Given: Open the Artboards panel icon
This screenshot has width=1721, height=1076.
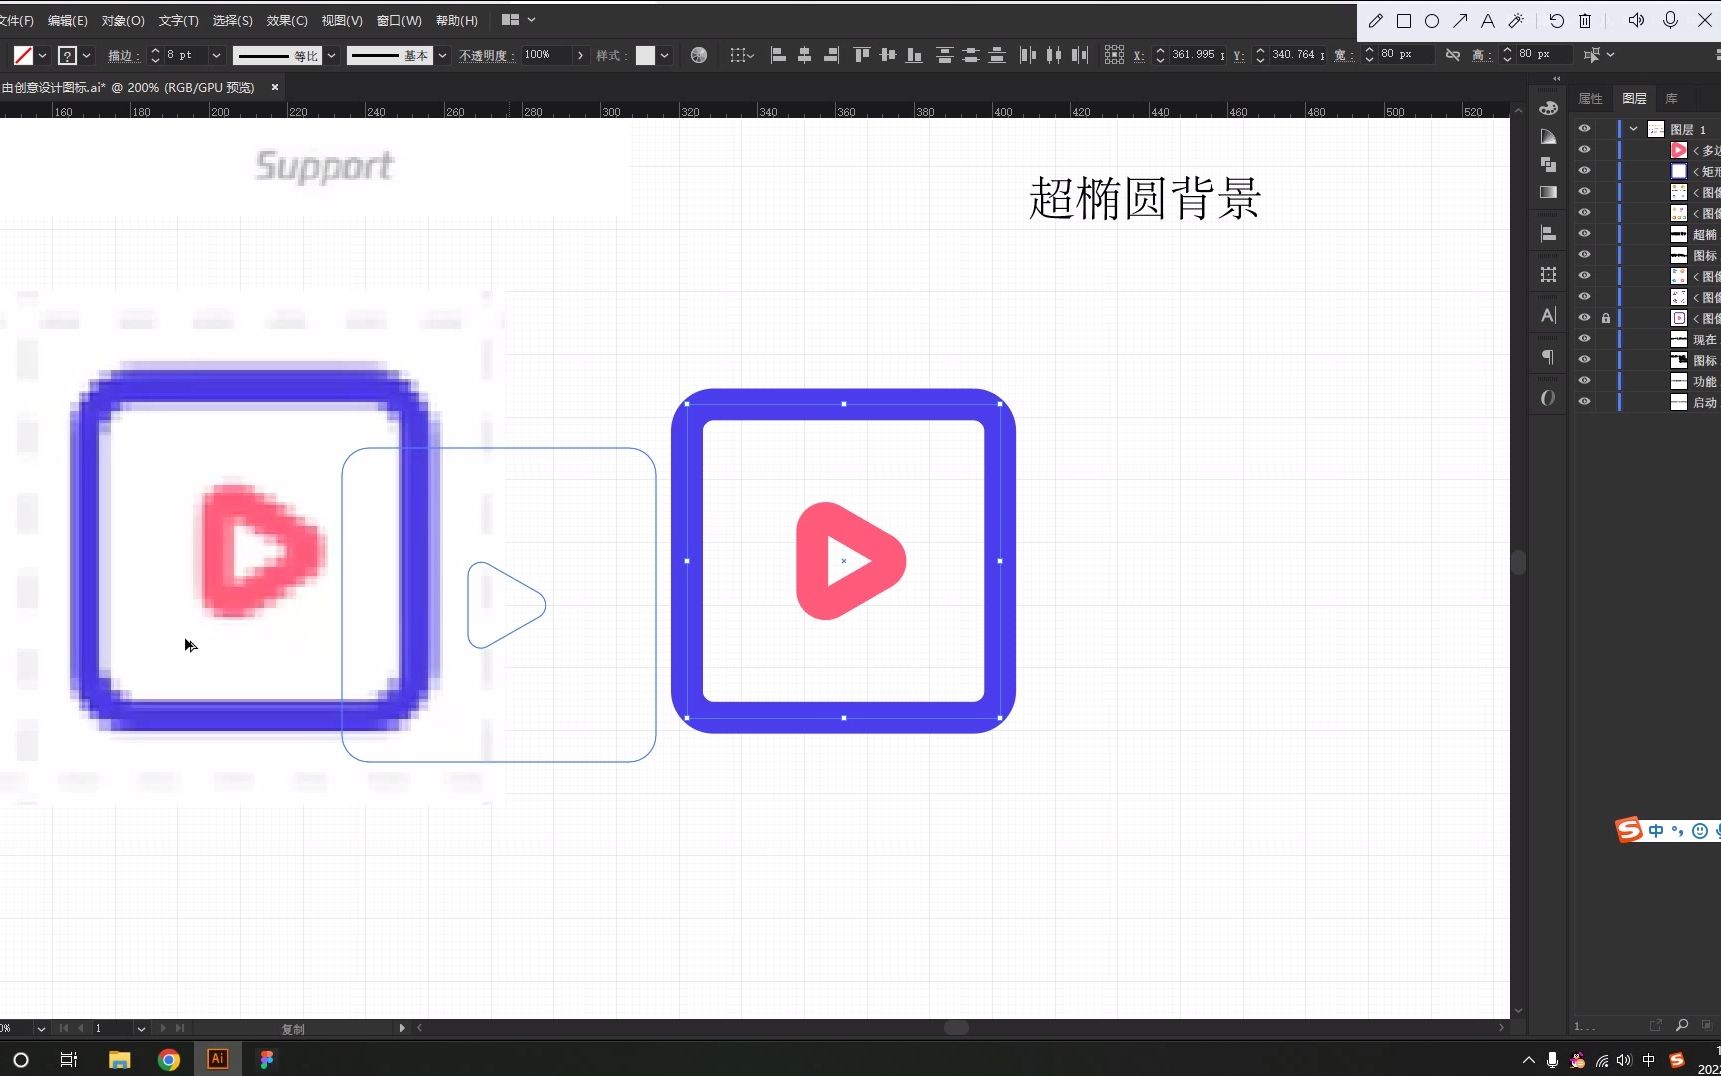Looking at the screenshot, I should pyautogui.click(x=1548, y=274).
